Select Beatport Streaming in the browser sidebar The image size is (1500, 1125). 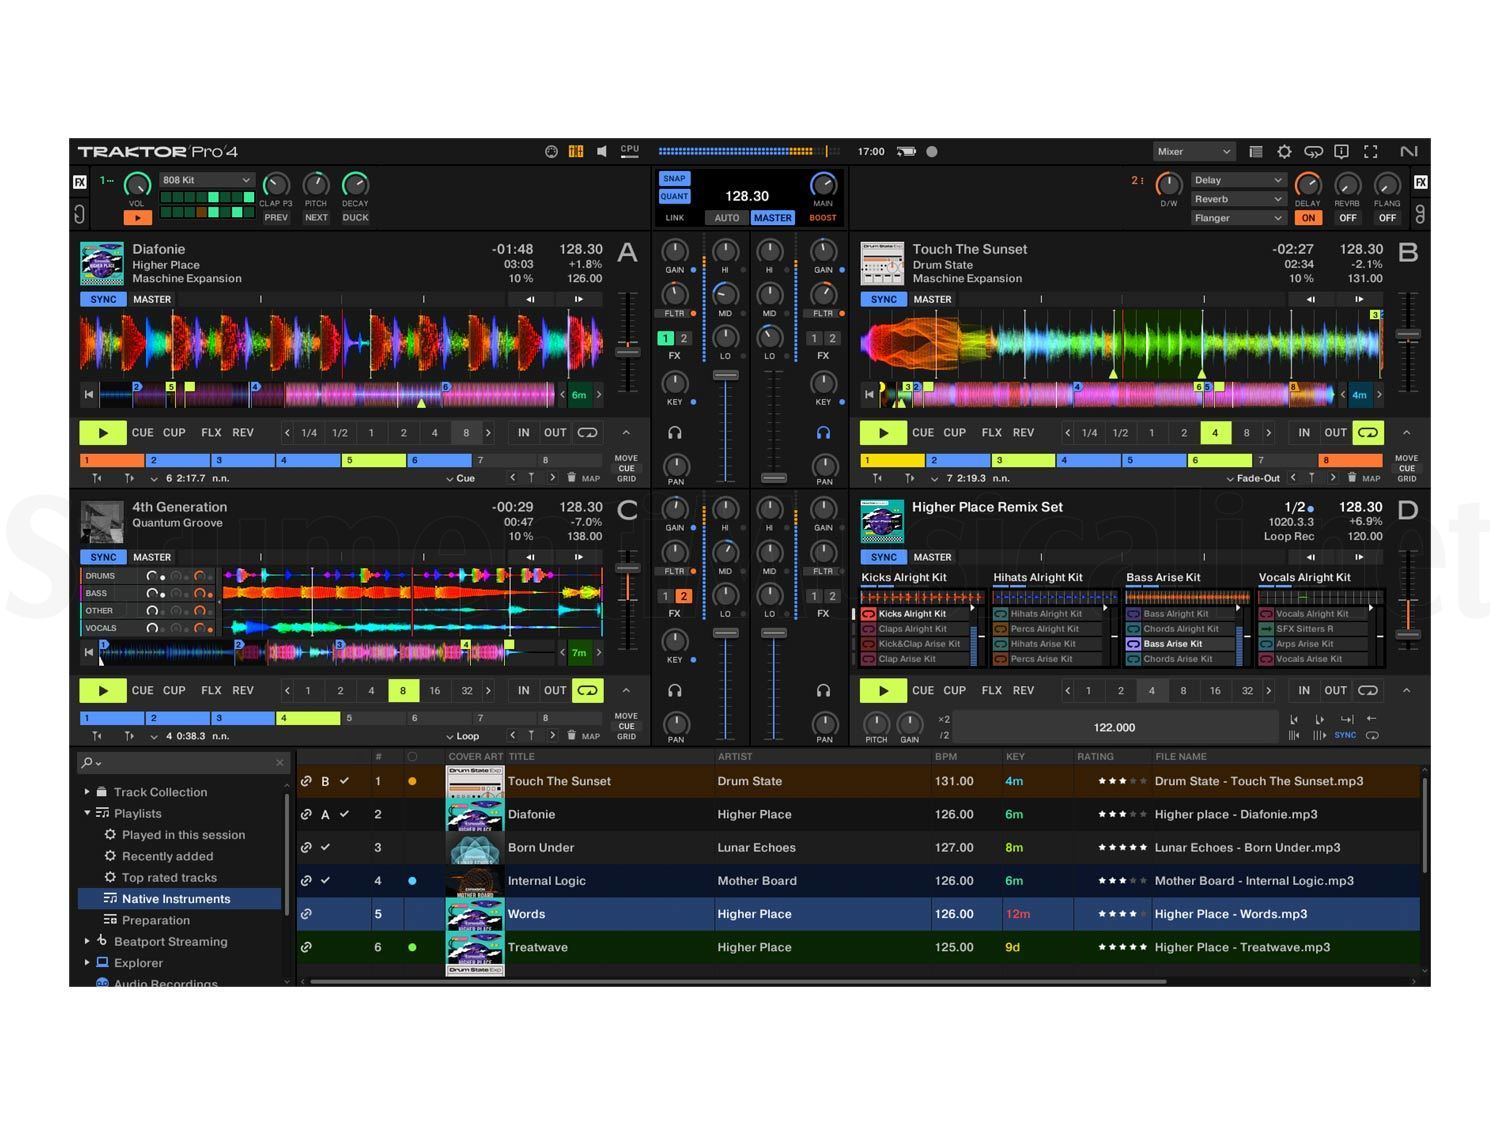(x=171, y=941)
